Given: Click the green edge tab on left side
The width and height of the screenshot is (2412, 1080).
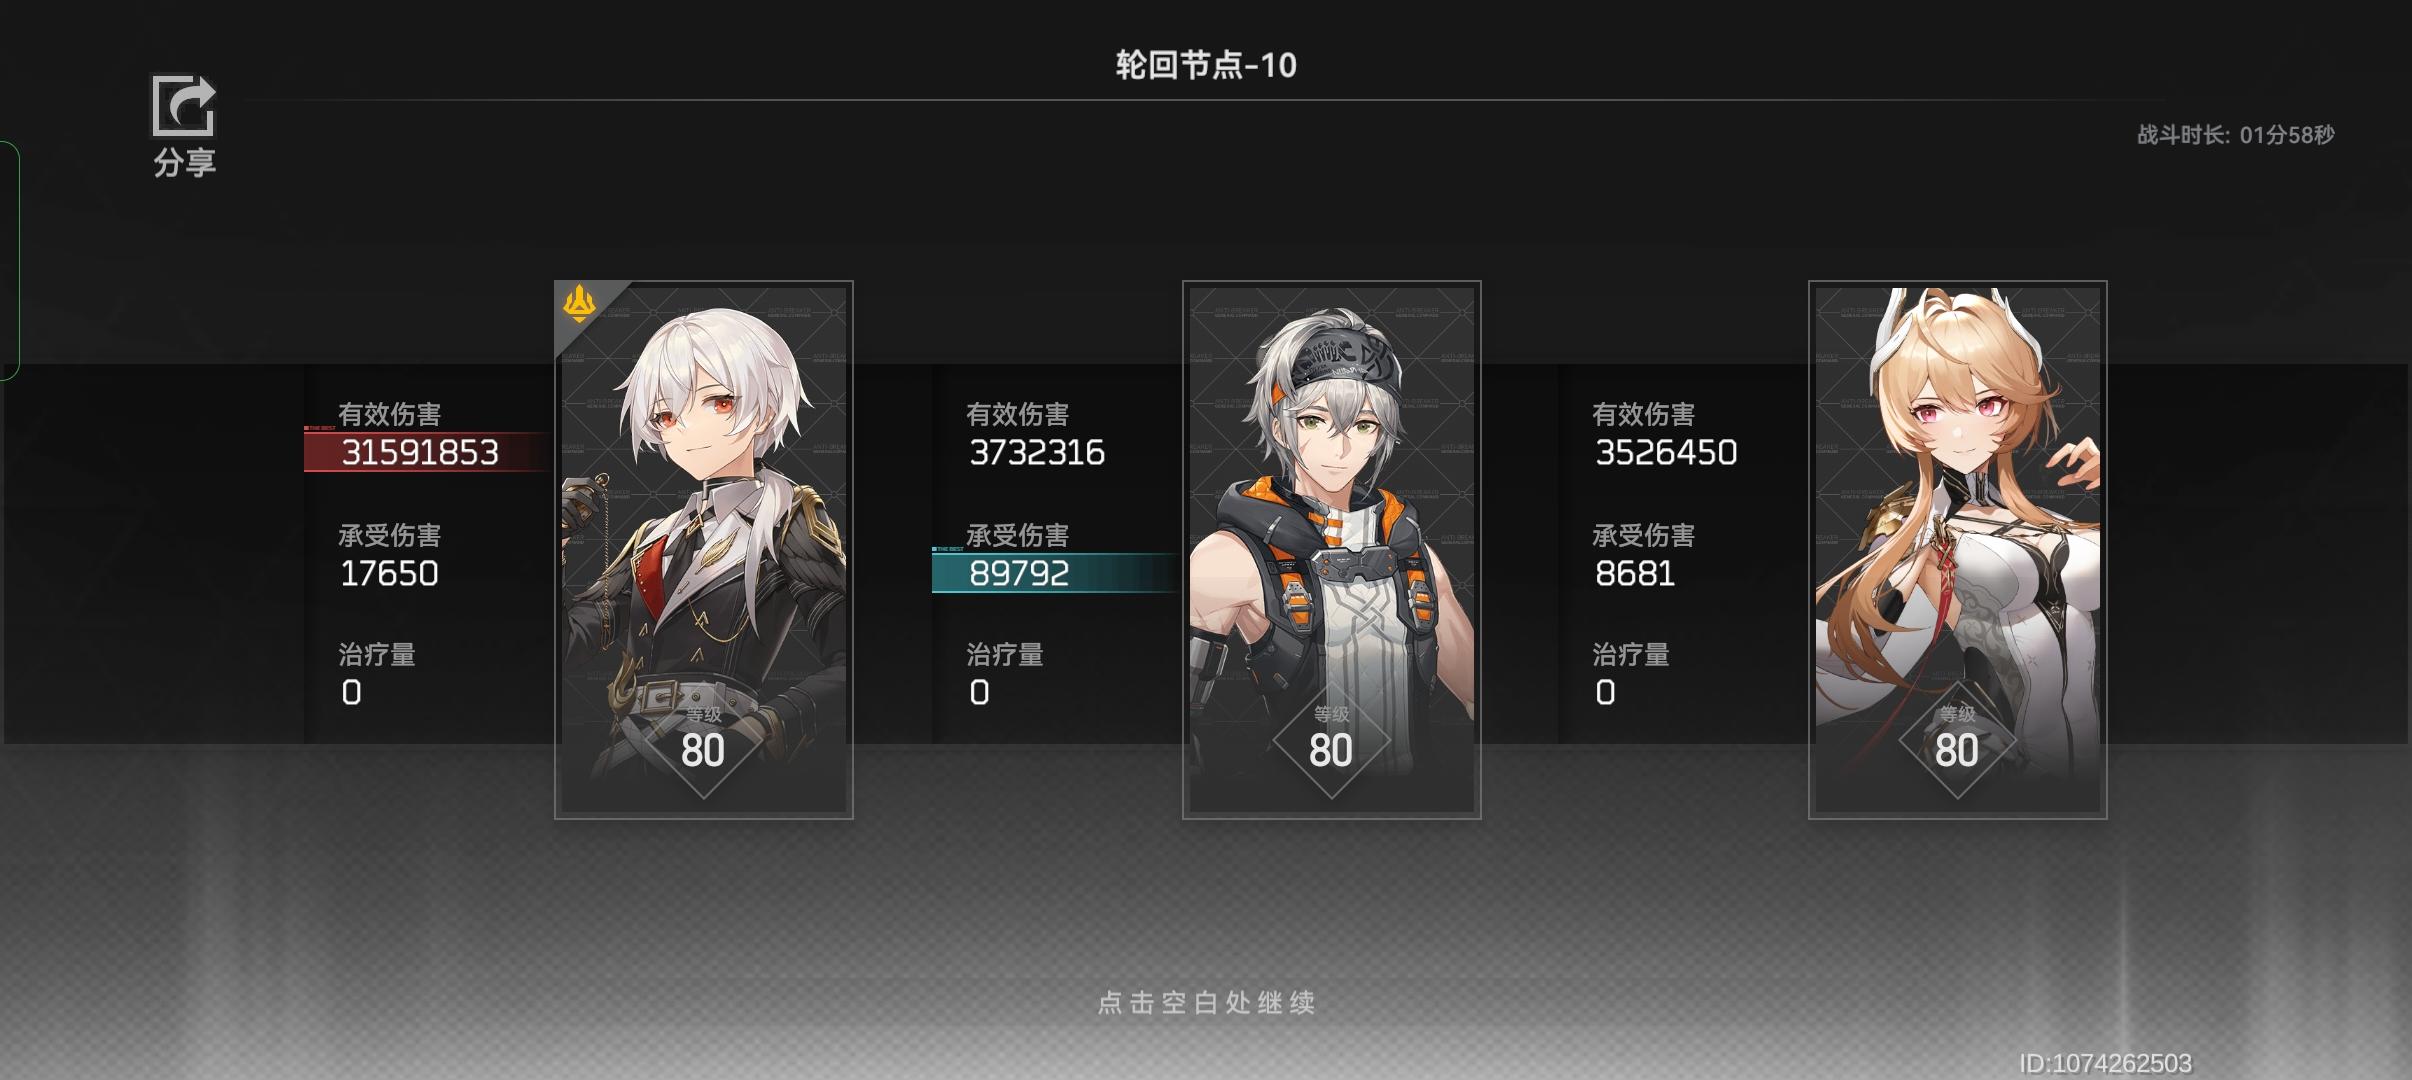Looking at the screenshot, I should tap(9, 261).
